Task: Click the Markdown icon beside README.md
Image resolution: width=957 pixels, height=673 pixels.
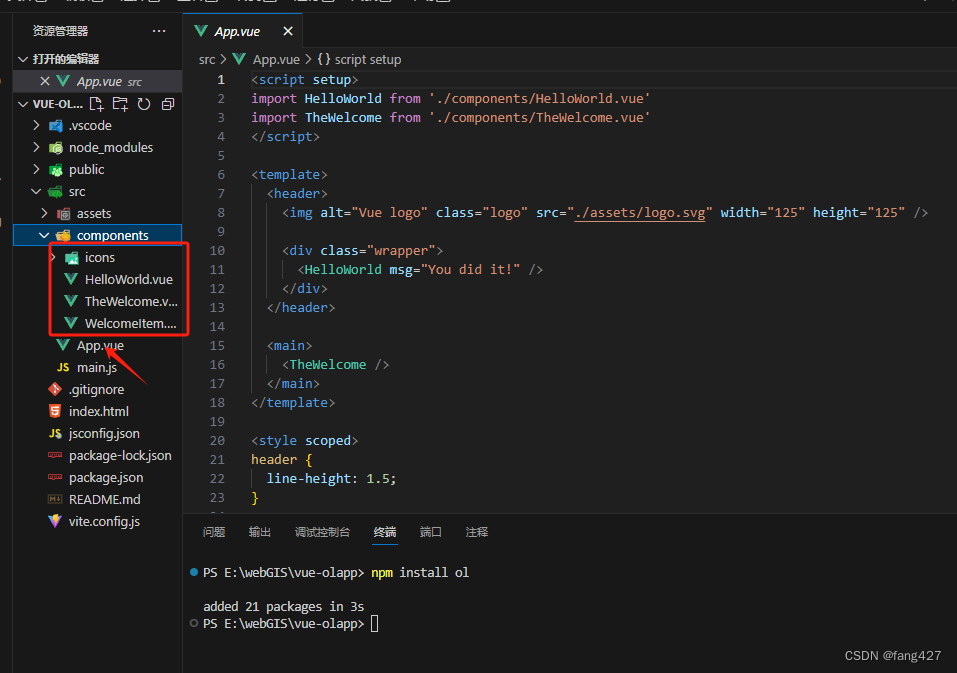Action: [56, 499]
